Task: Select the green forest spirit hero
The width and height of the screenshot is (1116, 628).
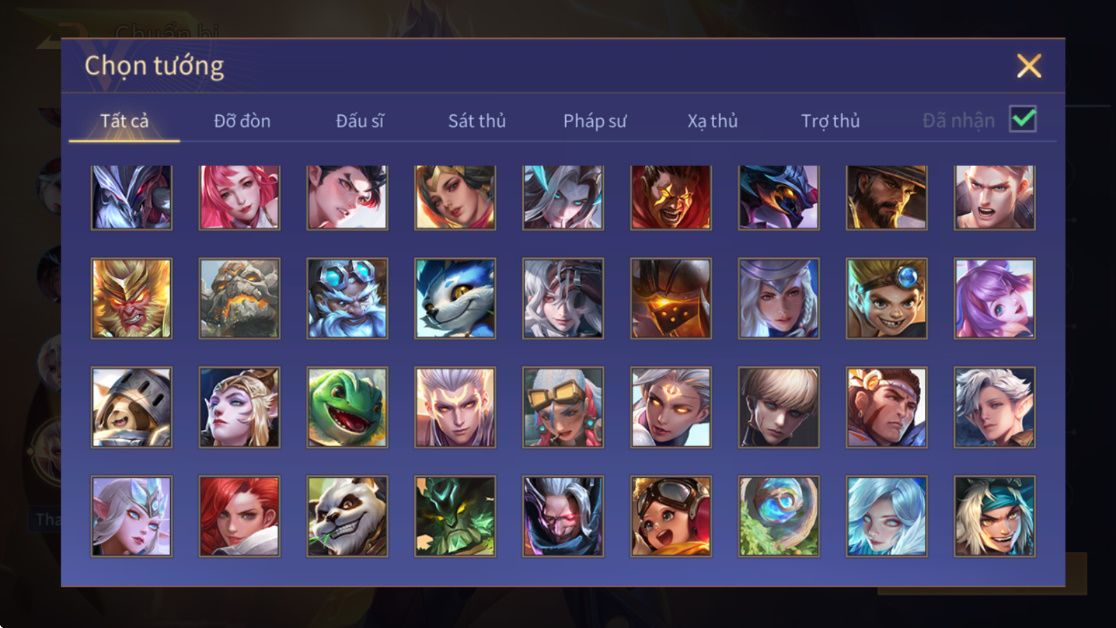Action: coord(456,516)
